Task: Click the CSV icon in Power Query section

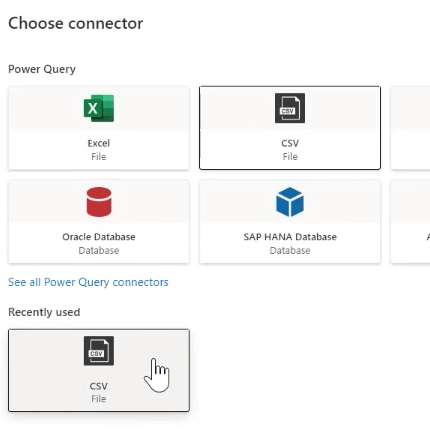Action: (290, 108)
